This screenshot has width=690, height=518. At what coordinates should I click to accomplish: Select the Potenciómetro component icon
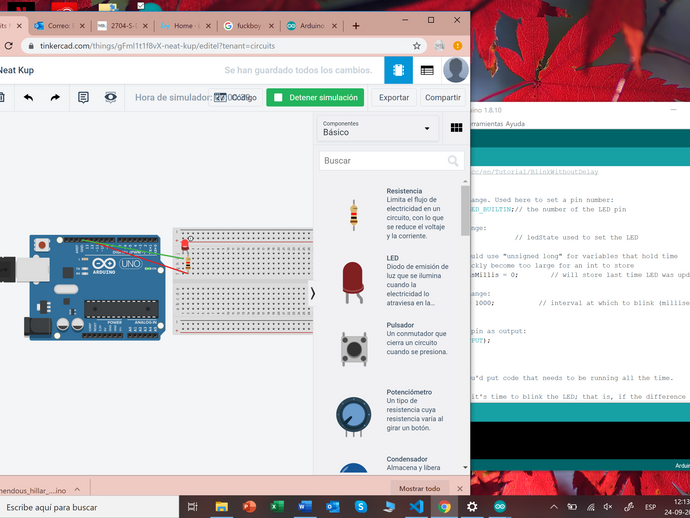[x=353, y=416]
